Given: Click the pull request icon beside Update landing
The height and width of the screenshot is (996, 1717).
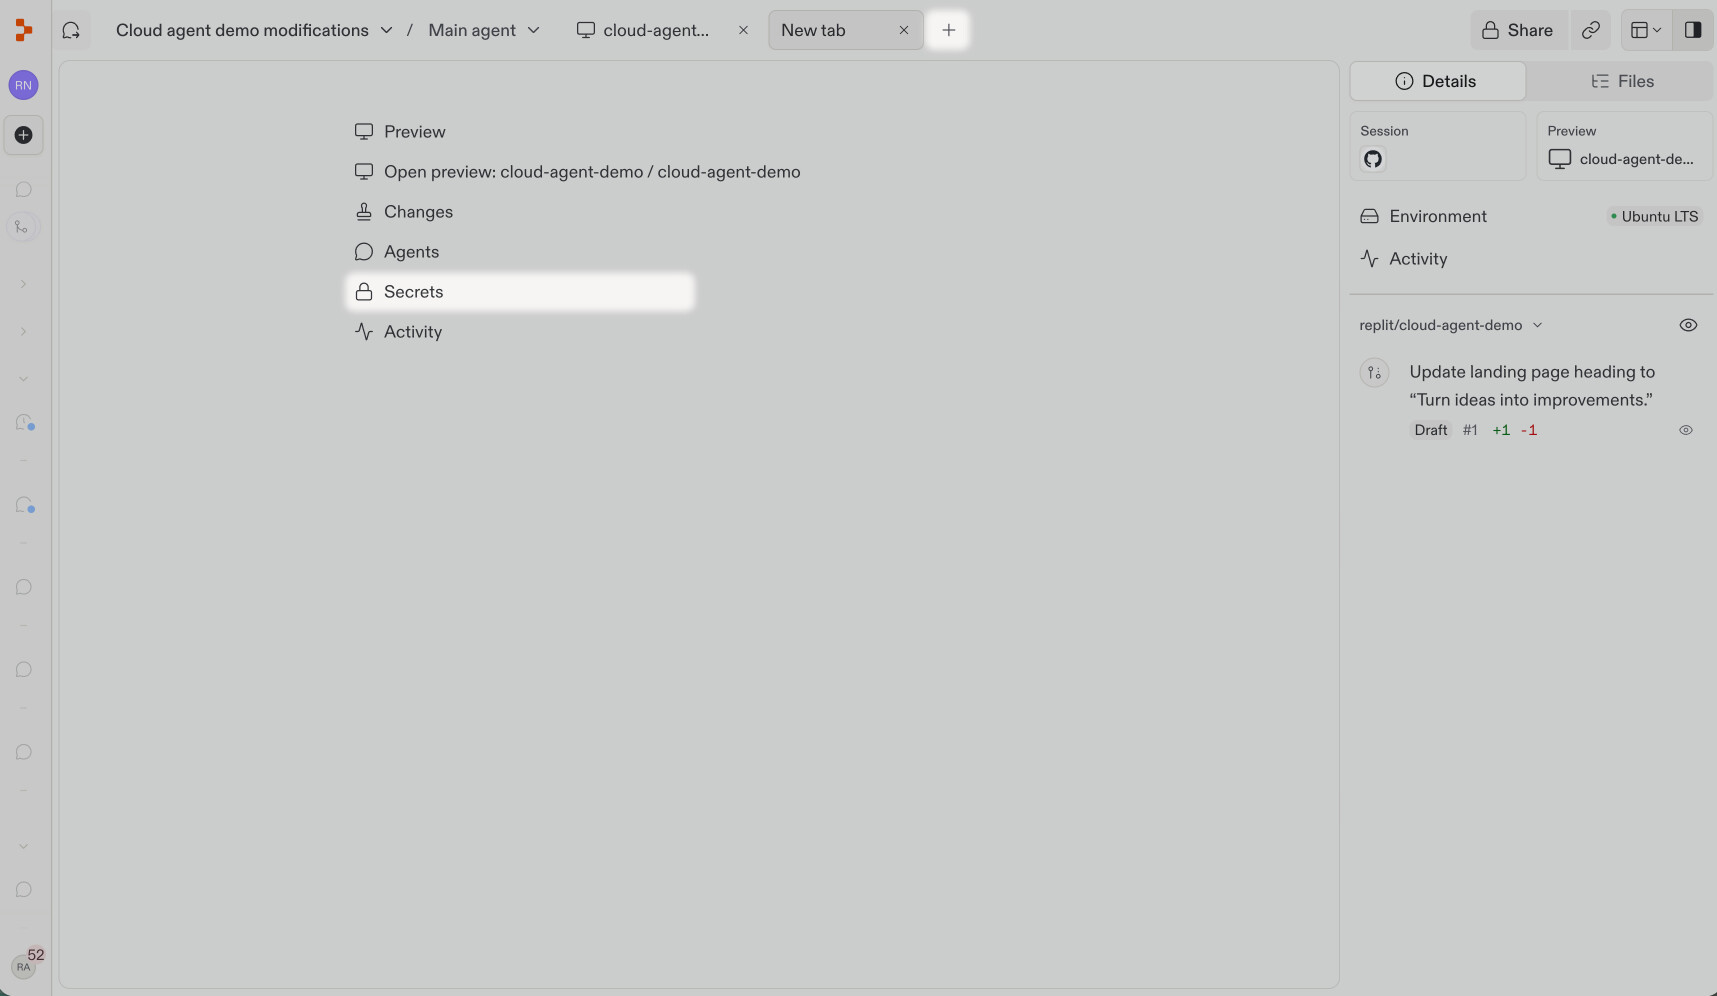Looking at the screenshot, I should click(1375, 373).
